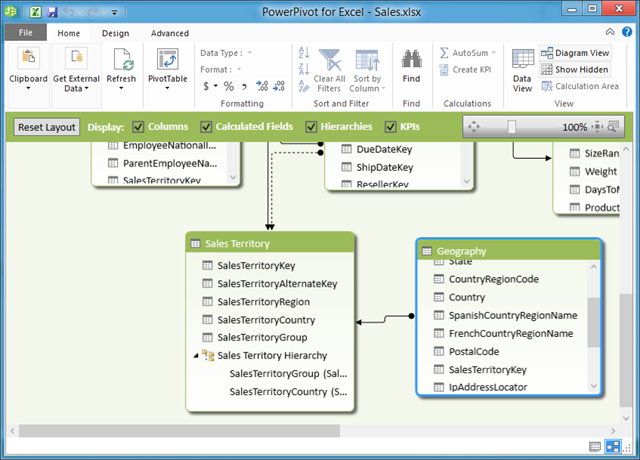Image resolution: width=640 pixels, height=460 pixels.
Task: Click the Reset Layout button
Action: click(x=47, y=127)
